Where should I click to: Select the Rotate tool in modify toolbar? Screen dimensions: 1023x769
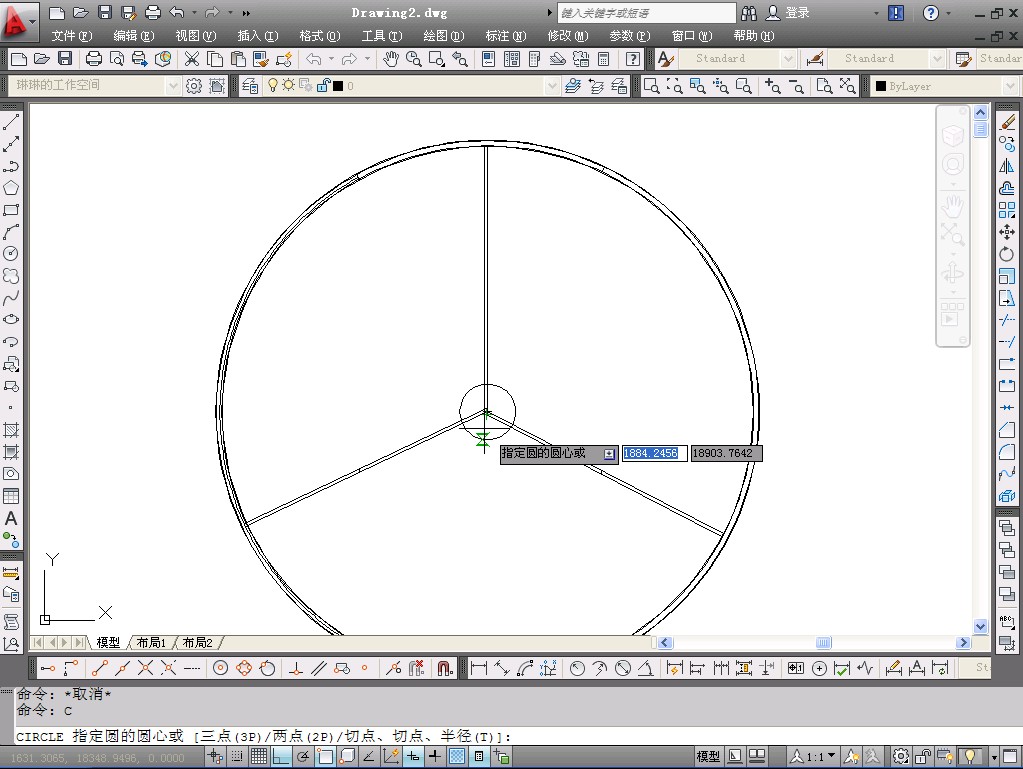click(1006, 254)
